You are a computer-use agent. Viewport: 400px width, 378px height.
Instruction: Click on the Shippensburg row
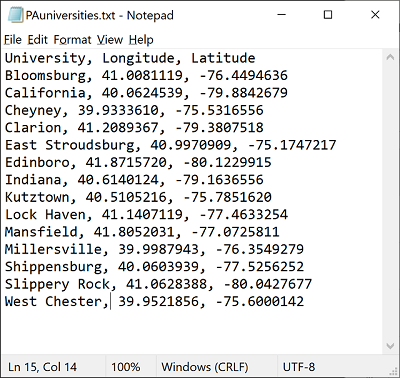coord(154,267)
